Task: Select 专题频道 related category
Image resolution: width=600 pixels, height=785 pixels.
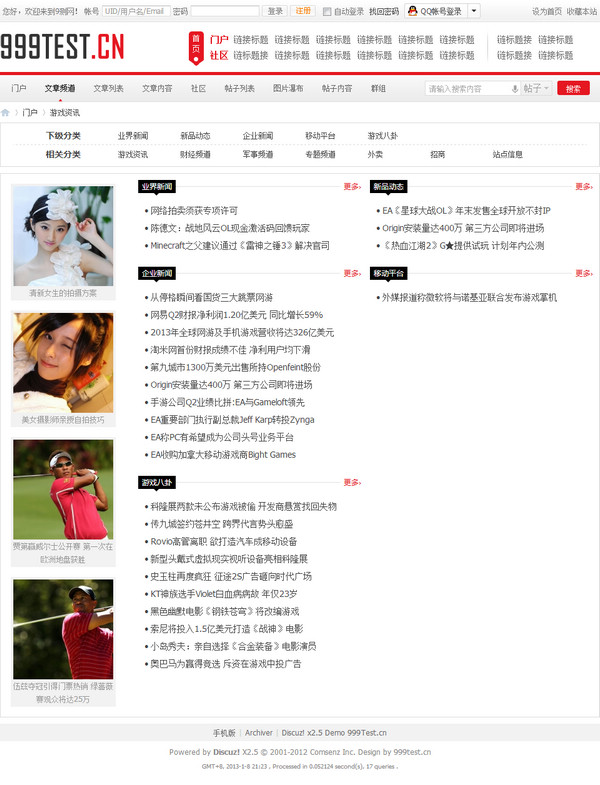Action: [321, 155]
